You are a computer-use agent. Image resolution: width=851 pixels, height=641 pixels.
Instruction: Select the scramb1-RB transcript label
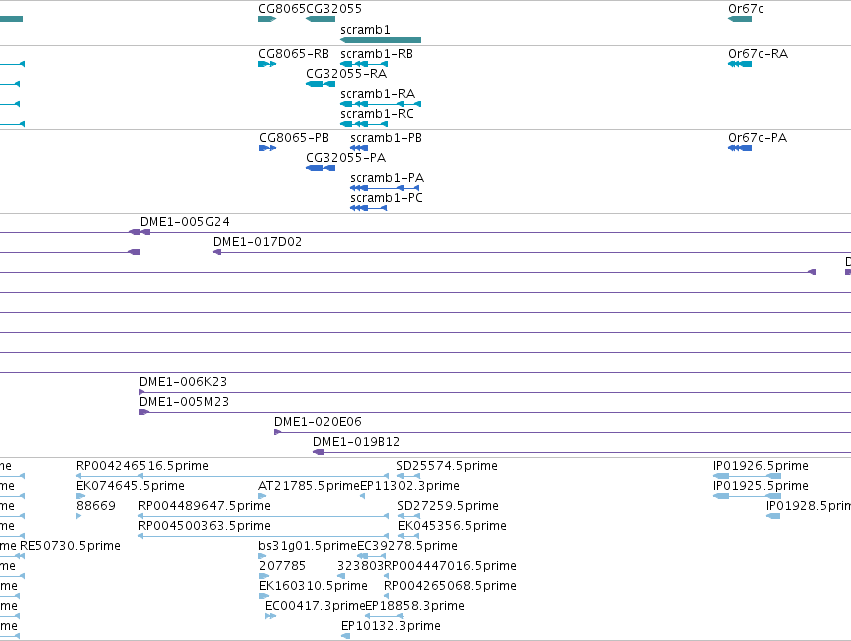coord(376,54)
